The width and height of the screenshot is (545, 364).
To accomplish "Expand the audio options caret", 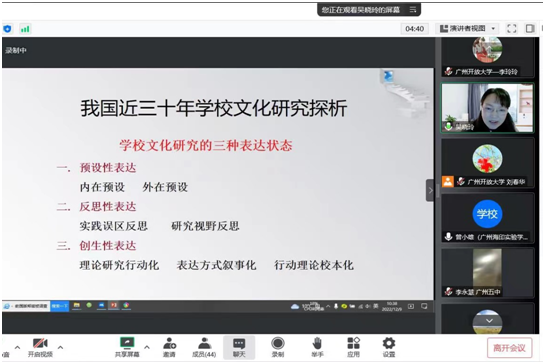I will click(x=17, y=347).
